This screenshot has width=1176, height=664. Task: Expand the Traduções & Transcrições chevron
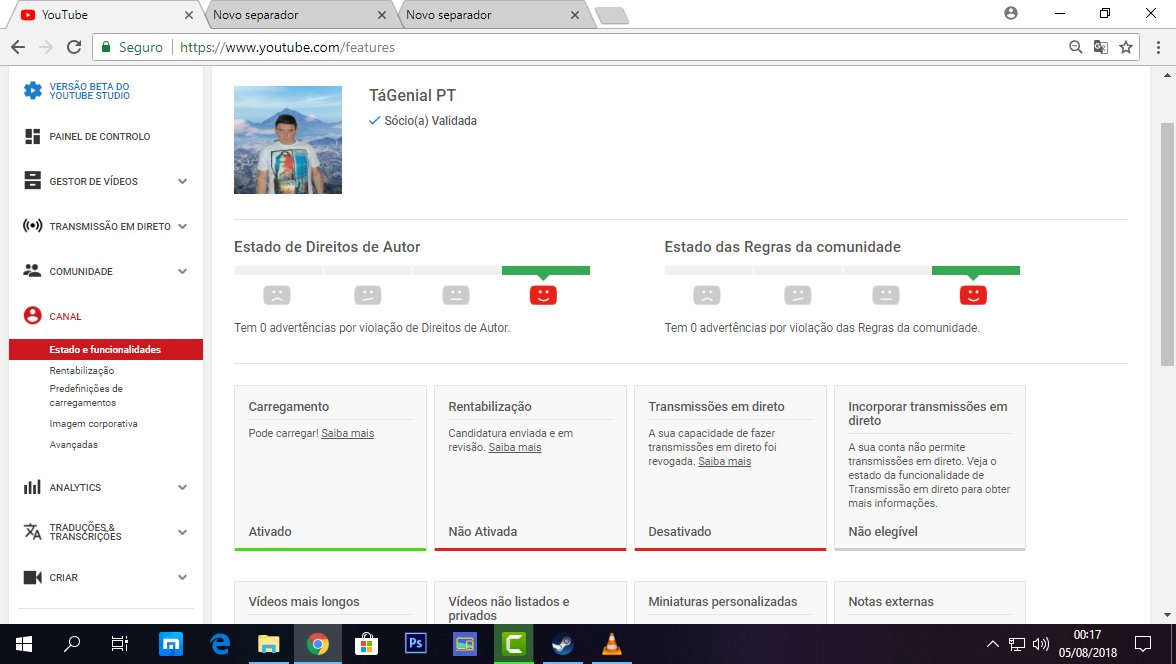tap(182, 532)
